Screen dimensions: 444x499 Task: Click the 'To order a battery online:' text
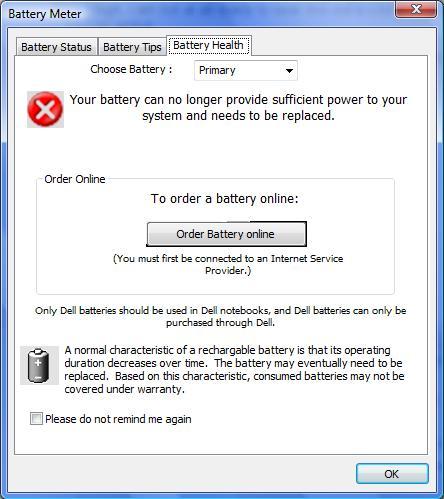pyautogui.click(x=225, y=199)
